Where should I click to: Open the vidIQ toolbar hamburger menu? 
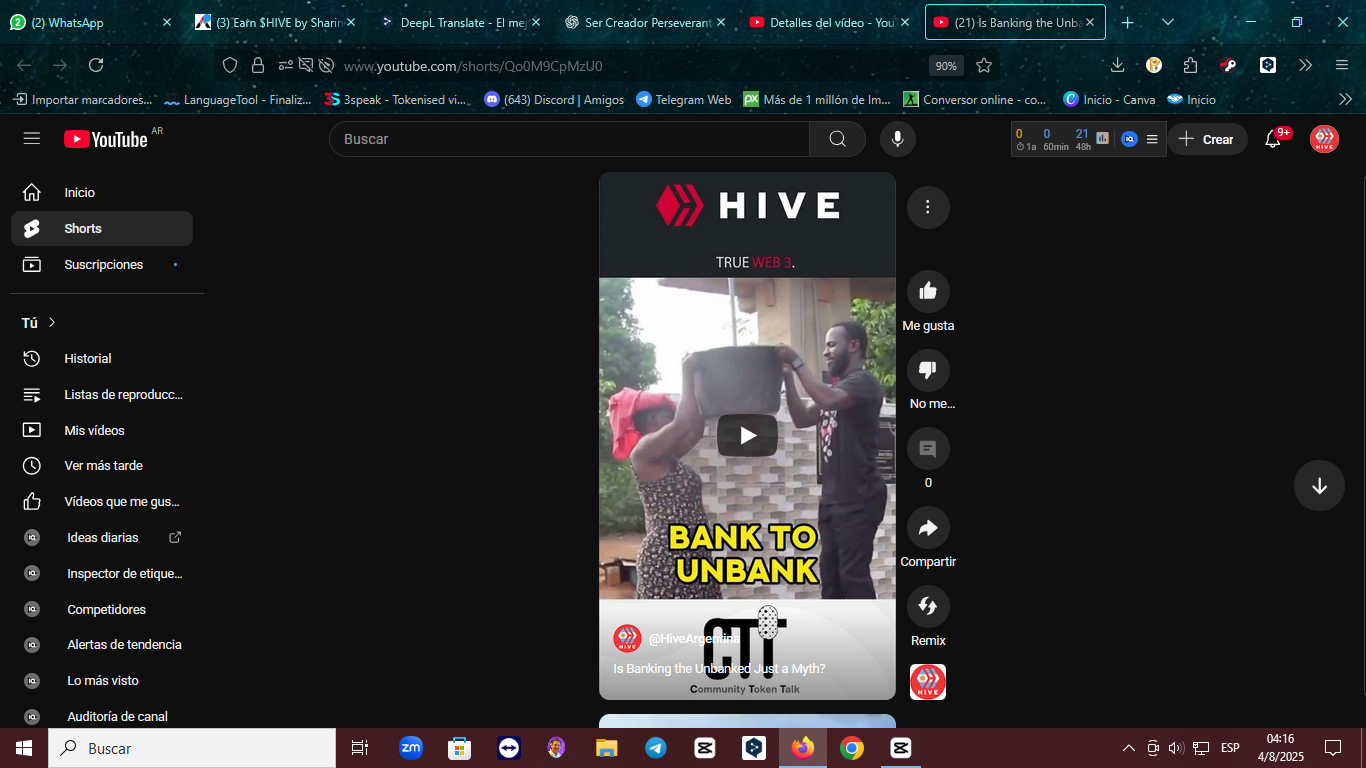pyautogui.click(x=1152, y=139)
